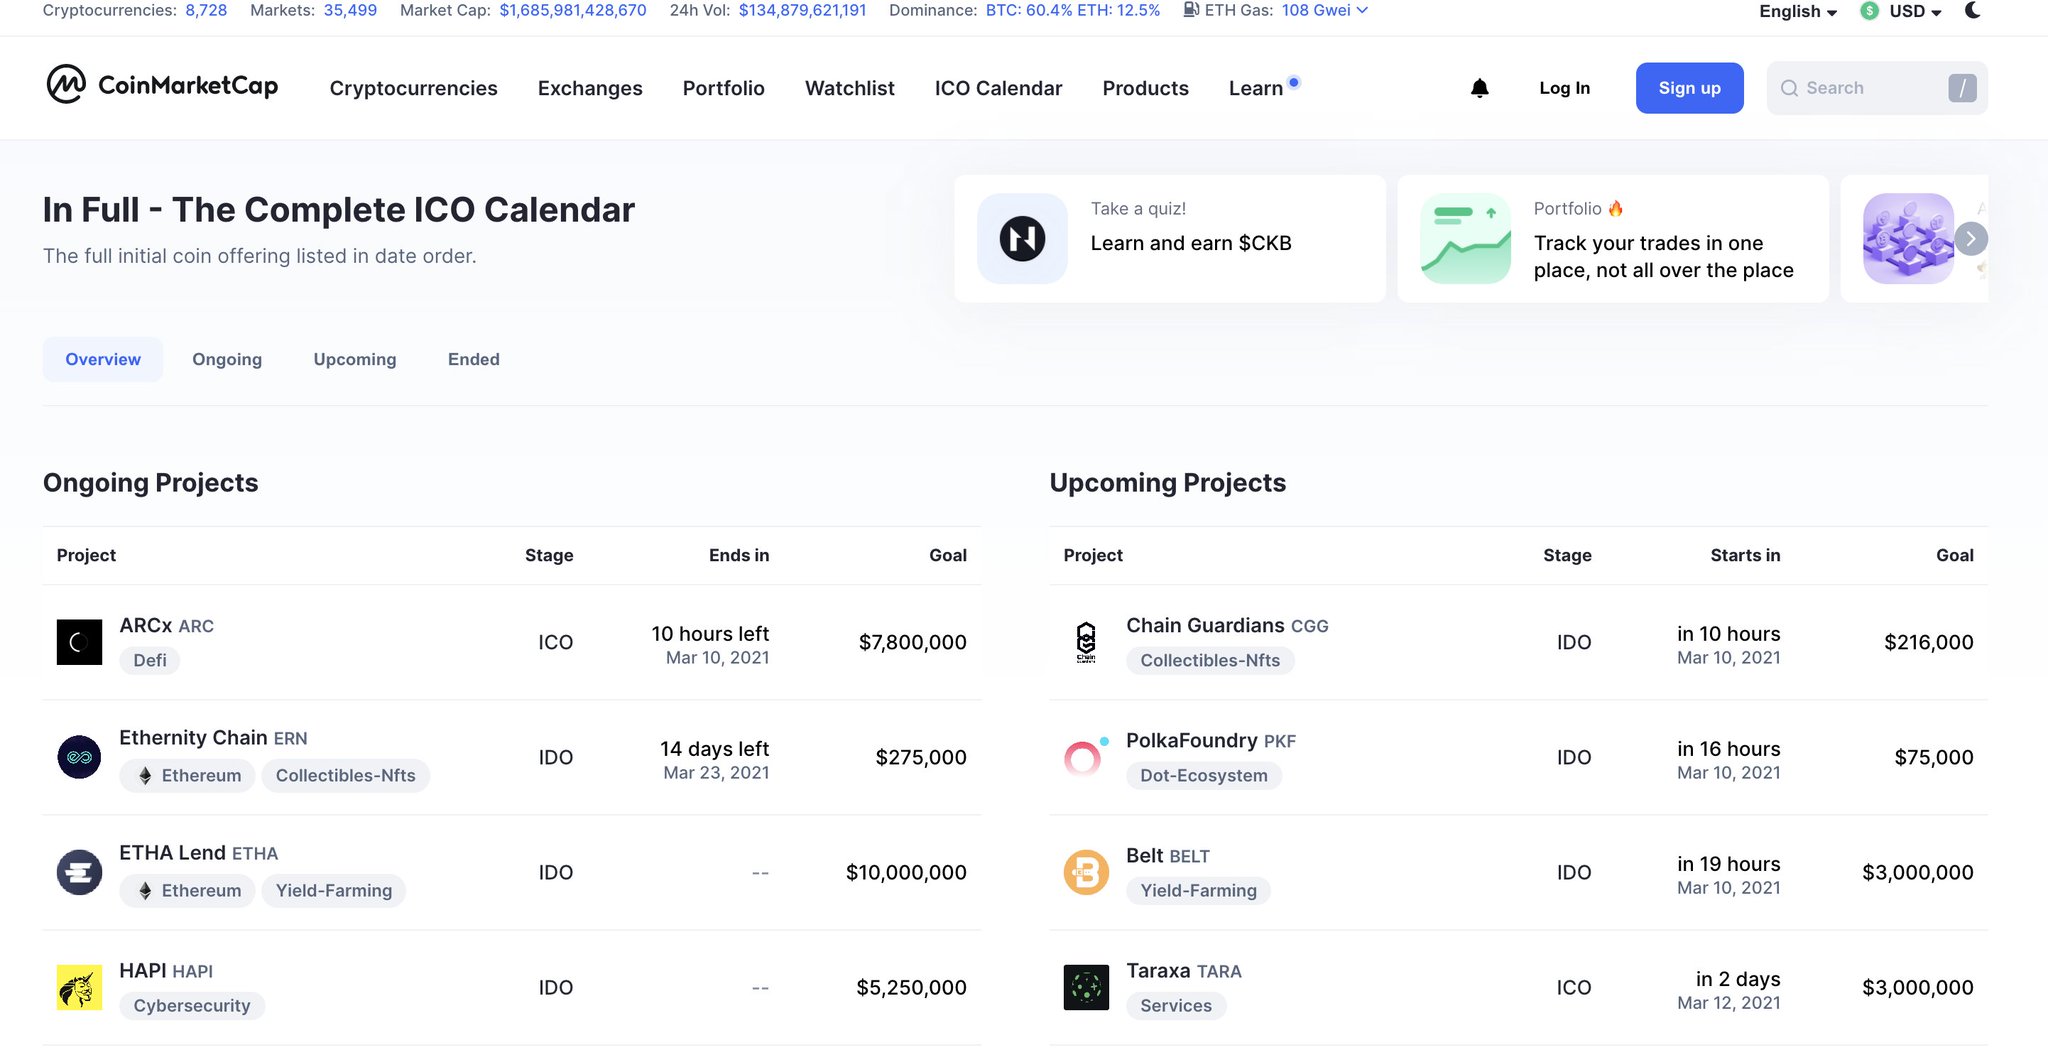The height and width of the screenshot is (1050, 2048).
Task: Click the Log In button
Action: 1564,88
